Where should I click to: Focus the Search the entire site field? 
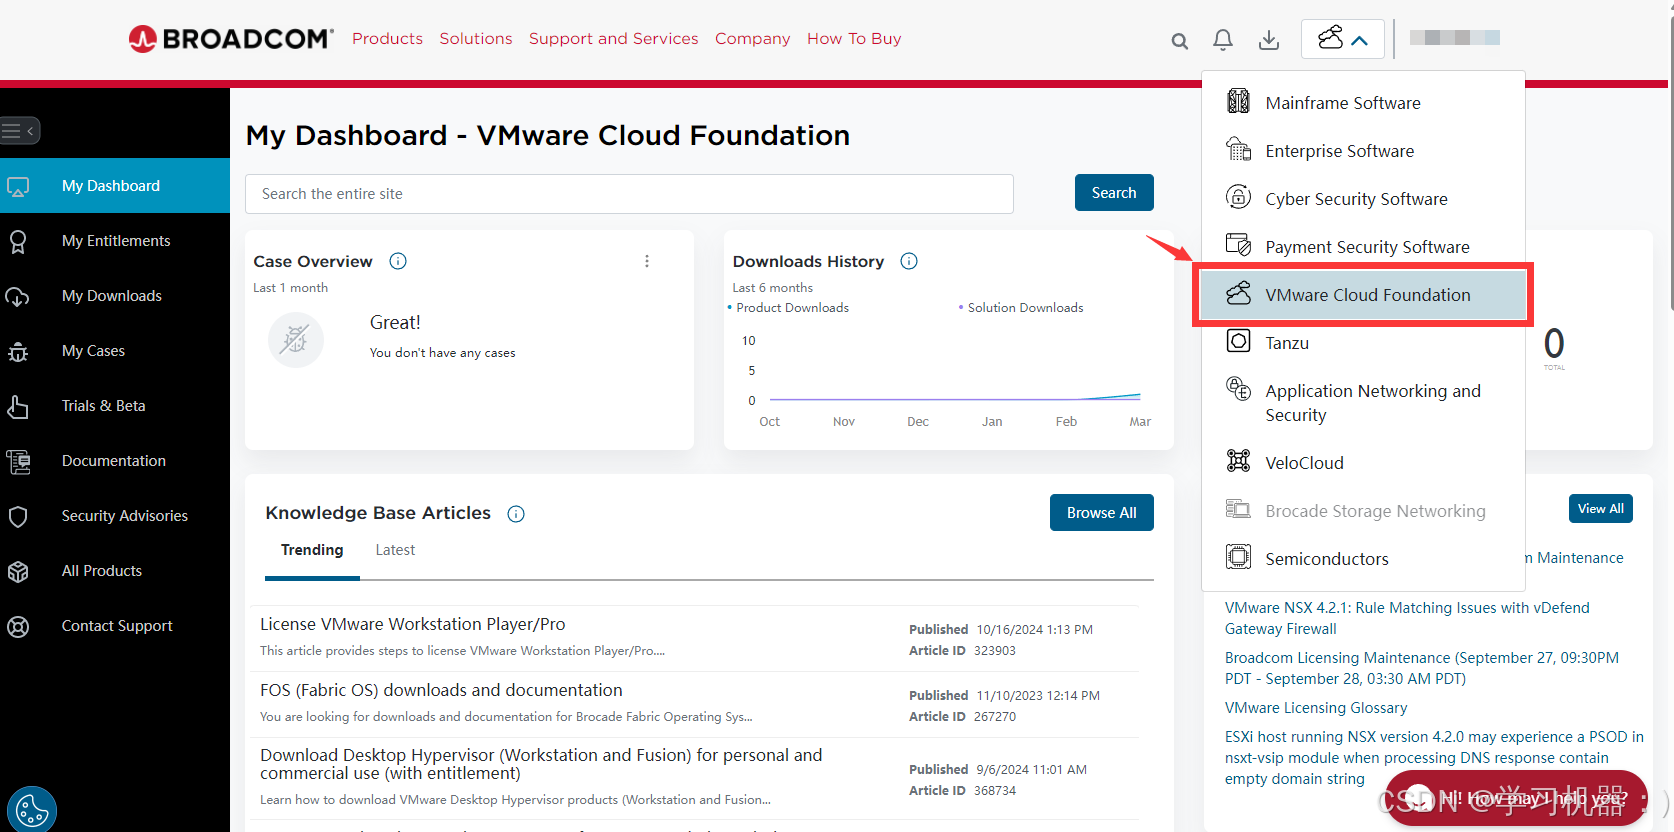629,194
